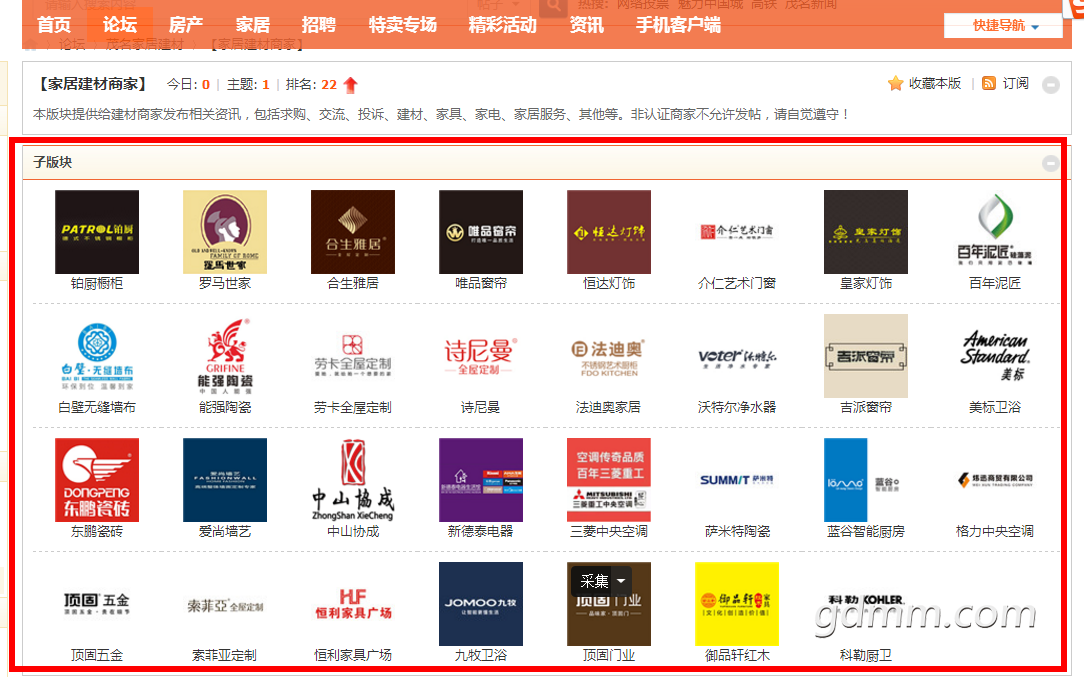Screen dimensions: 1084x677
Task: Open the 合生雅居 brand logo
Action: (x=353, y=232)
